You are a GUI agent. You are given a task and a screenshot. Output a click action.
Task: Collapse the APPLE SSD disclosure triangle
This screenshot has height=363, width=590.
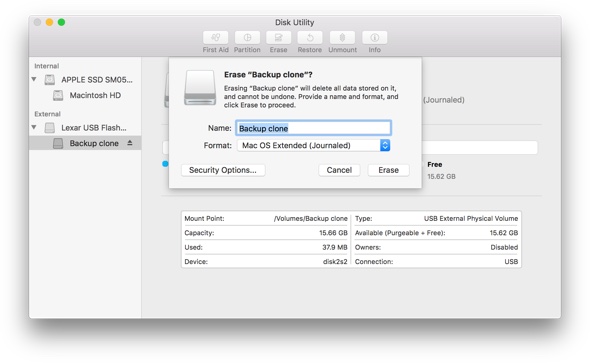(x=34, y=79)
